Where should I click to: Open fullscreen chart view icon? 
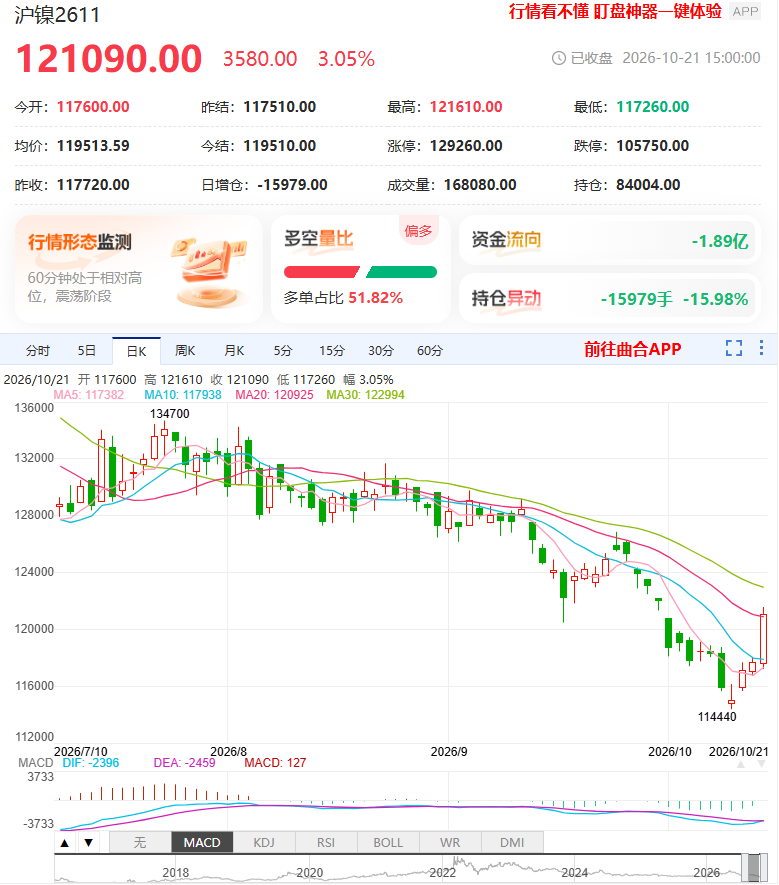click(734, 348)
